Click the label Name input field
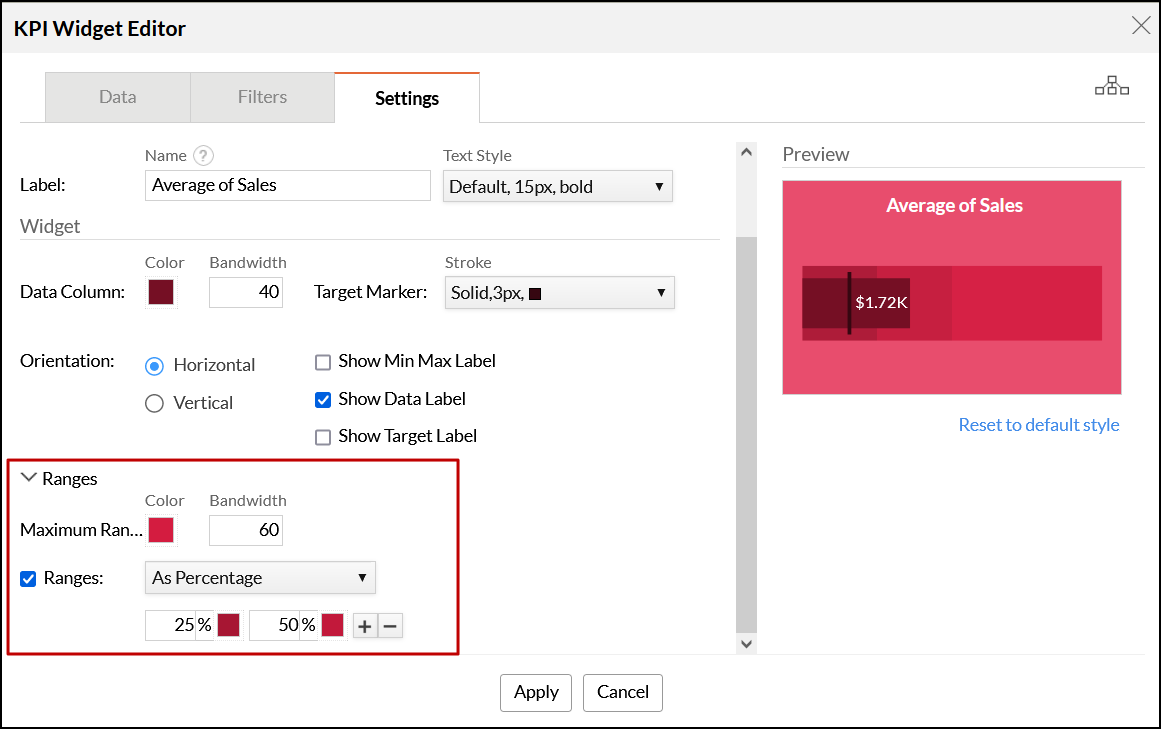The width and height of the screenshot is (1161, 729). tap(287, 185)
